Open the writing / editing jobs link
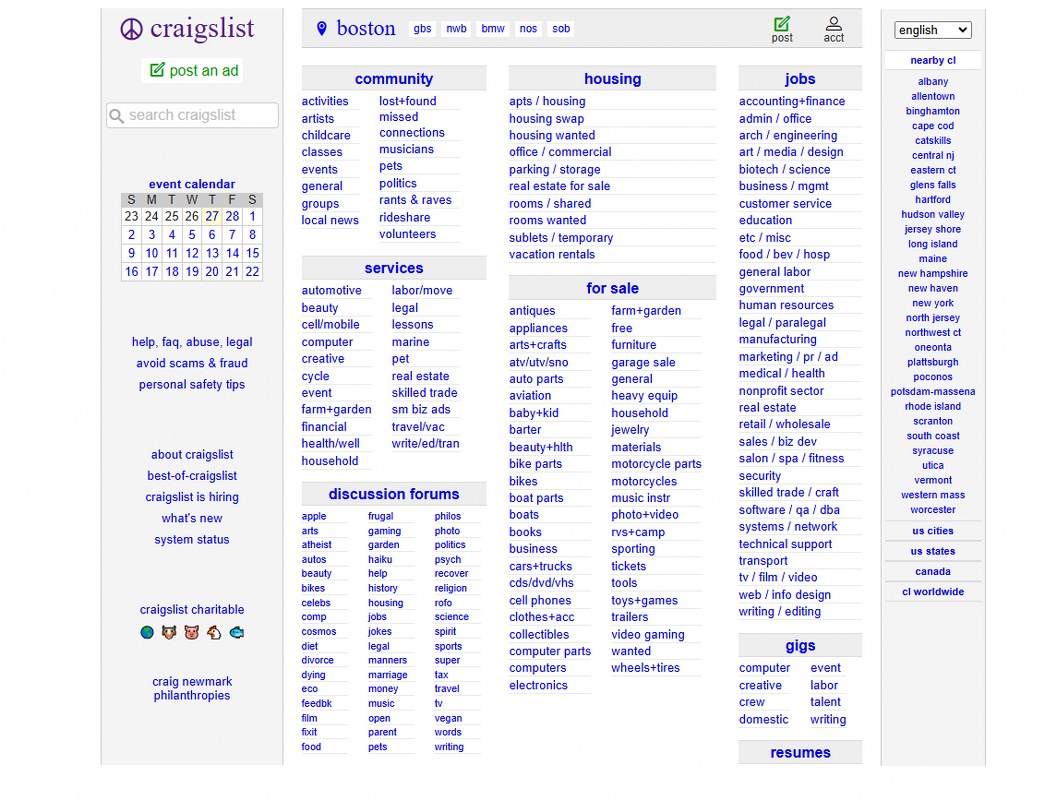 [x=779, y=611]
